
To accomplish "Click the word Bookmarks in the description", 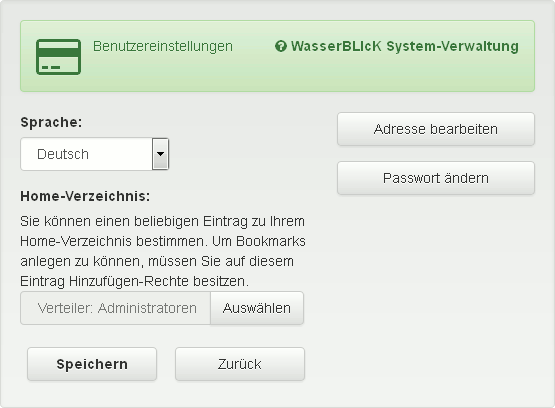I will click(271, 241).
